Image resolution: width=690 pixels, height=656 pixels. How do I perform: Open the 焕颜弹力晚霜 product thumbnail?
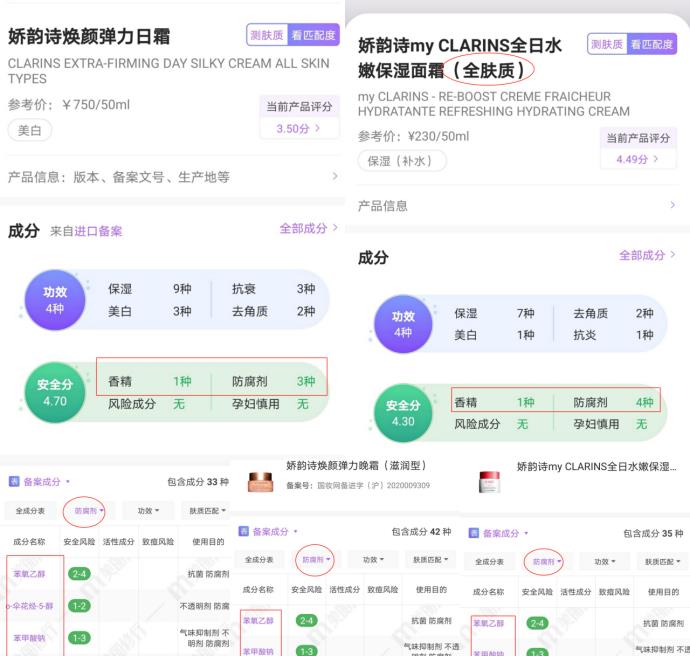[261, 481]
